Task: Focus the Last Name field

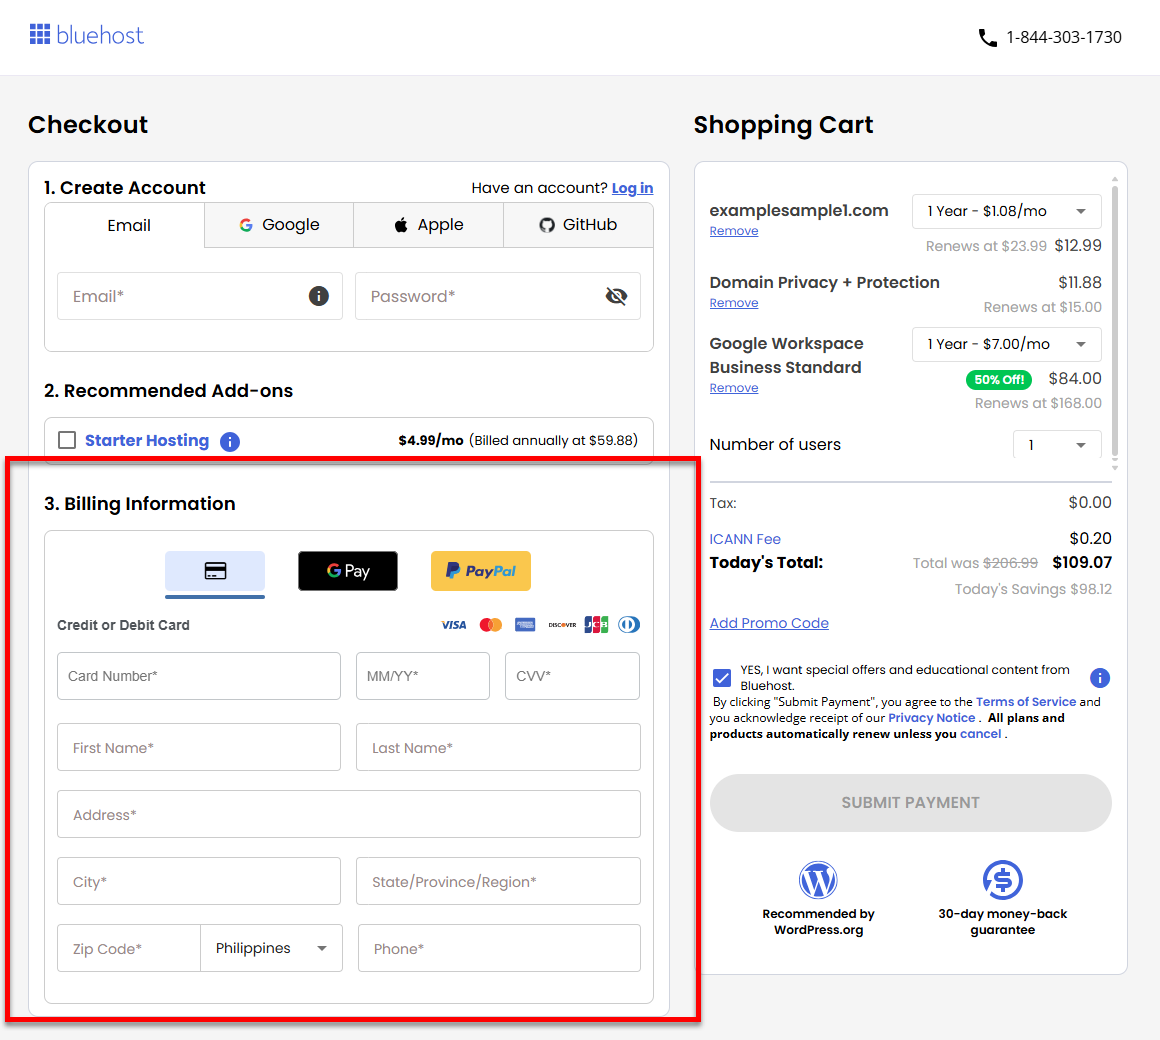Action: pyautogui.click(x=499, y=747)
